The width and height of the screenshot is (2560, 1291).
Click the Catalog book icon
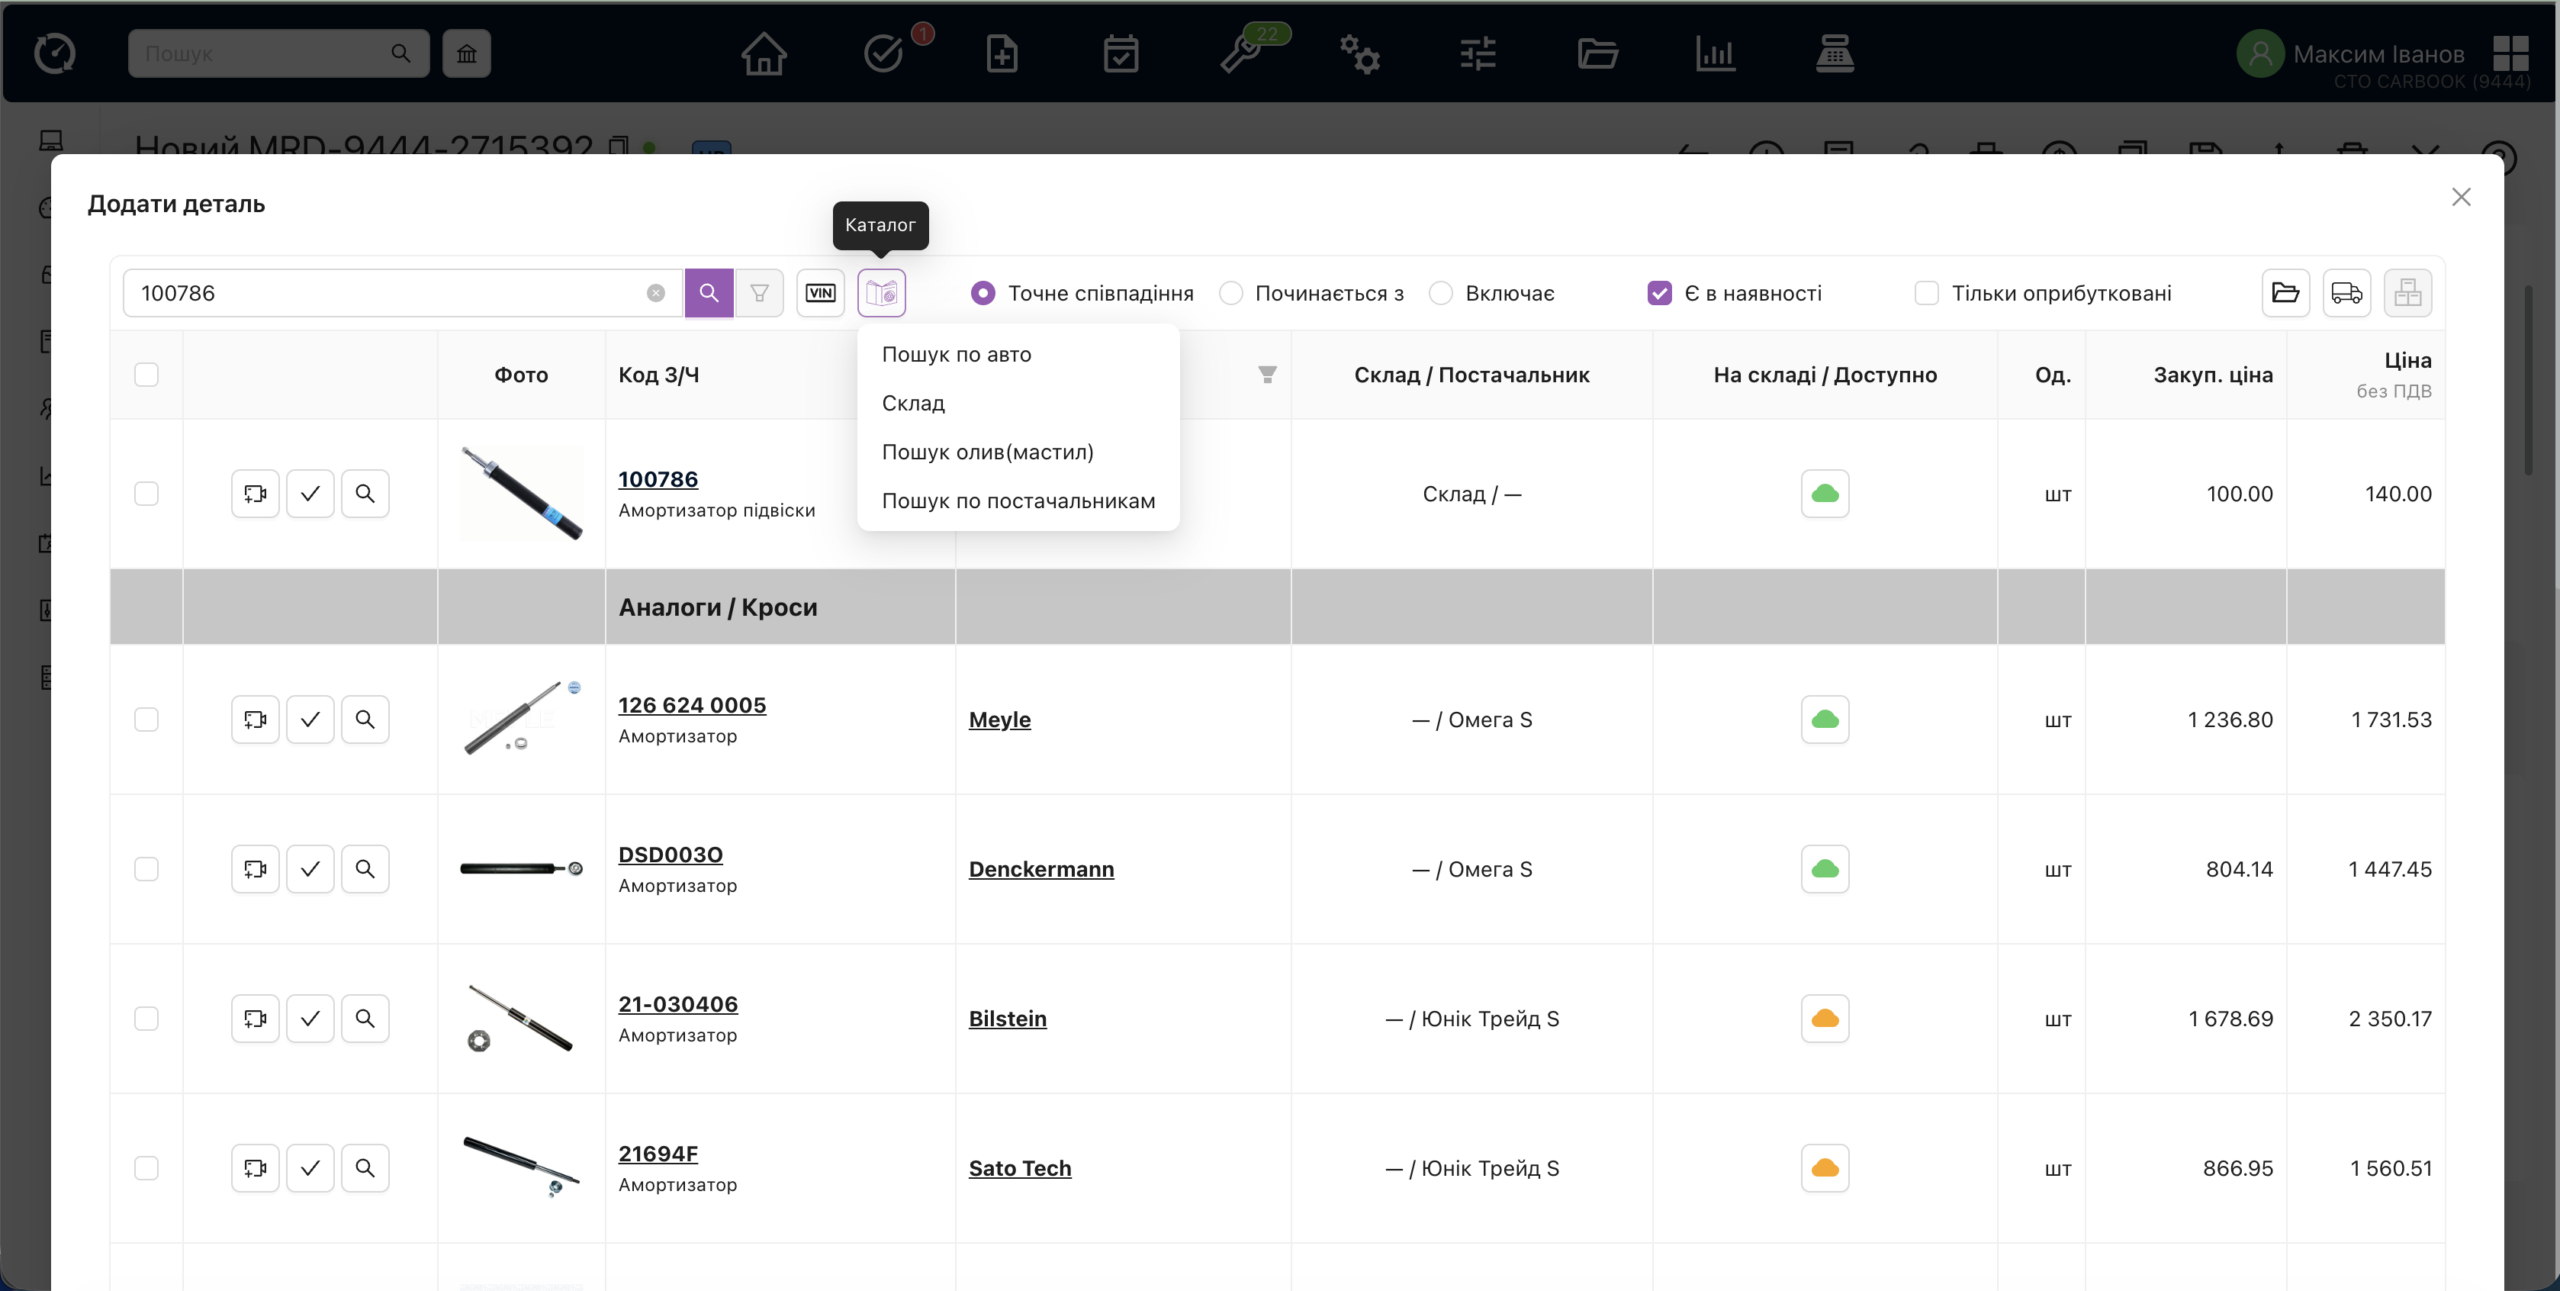[x=881, y=293]
